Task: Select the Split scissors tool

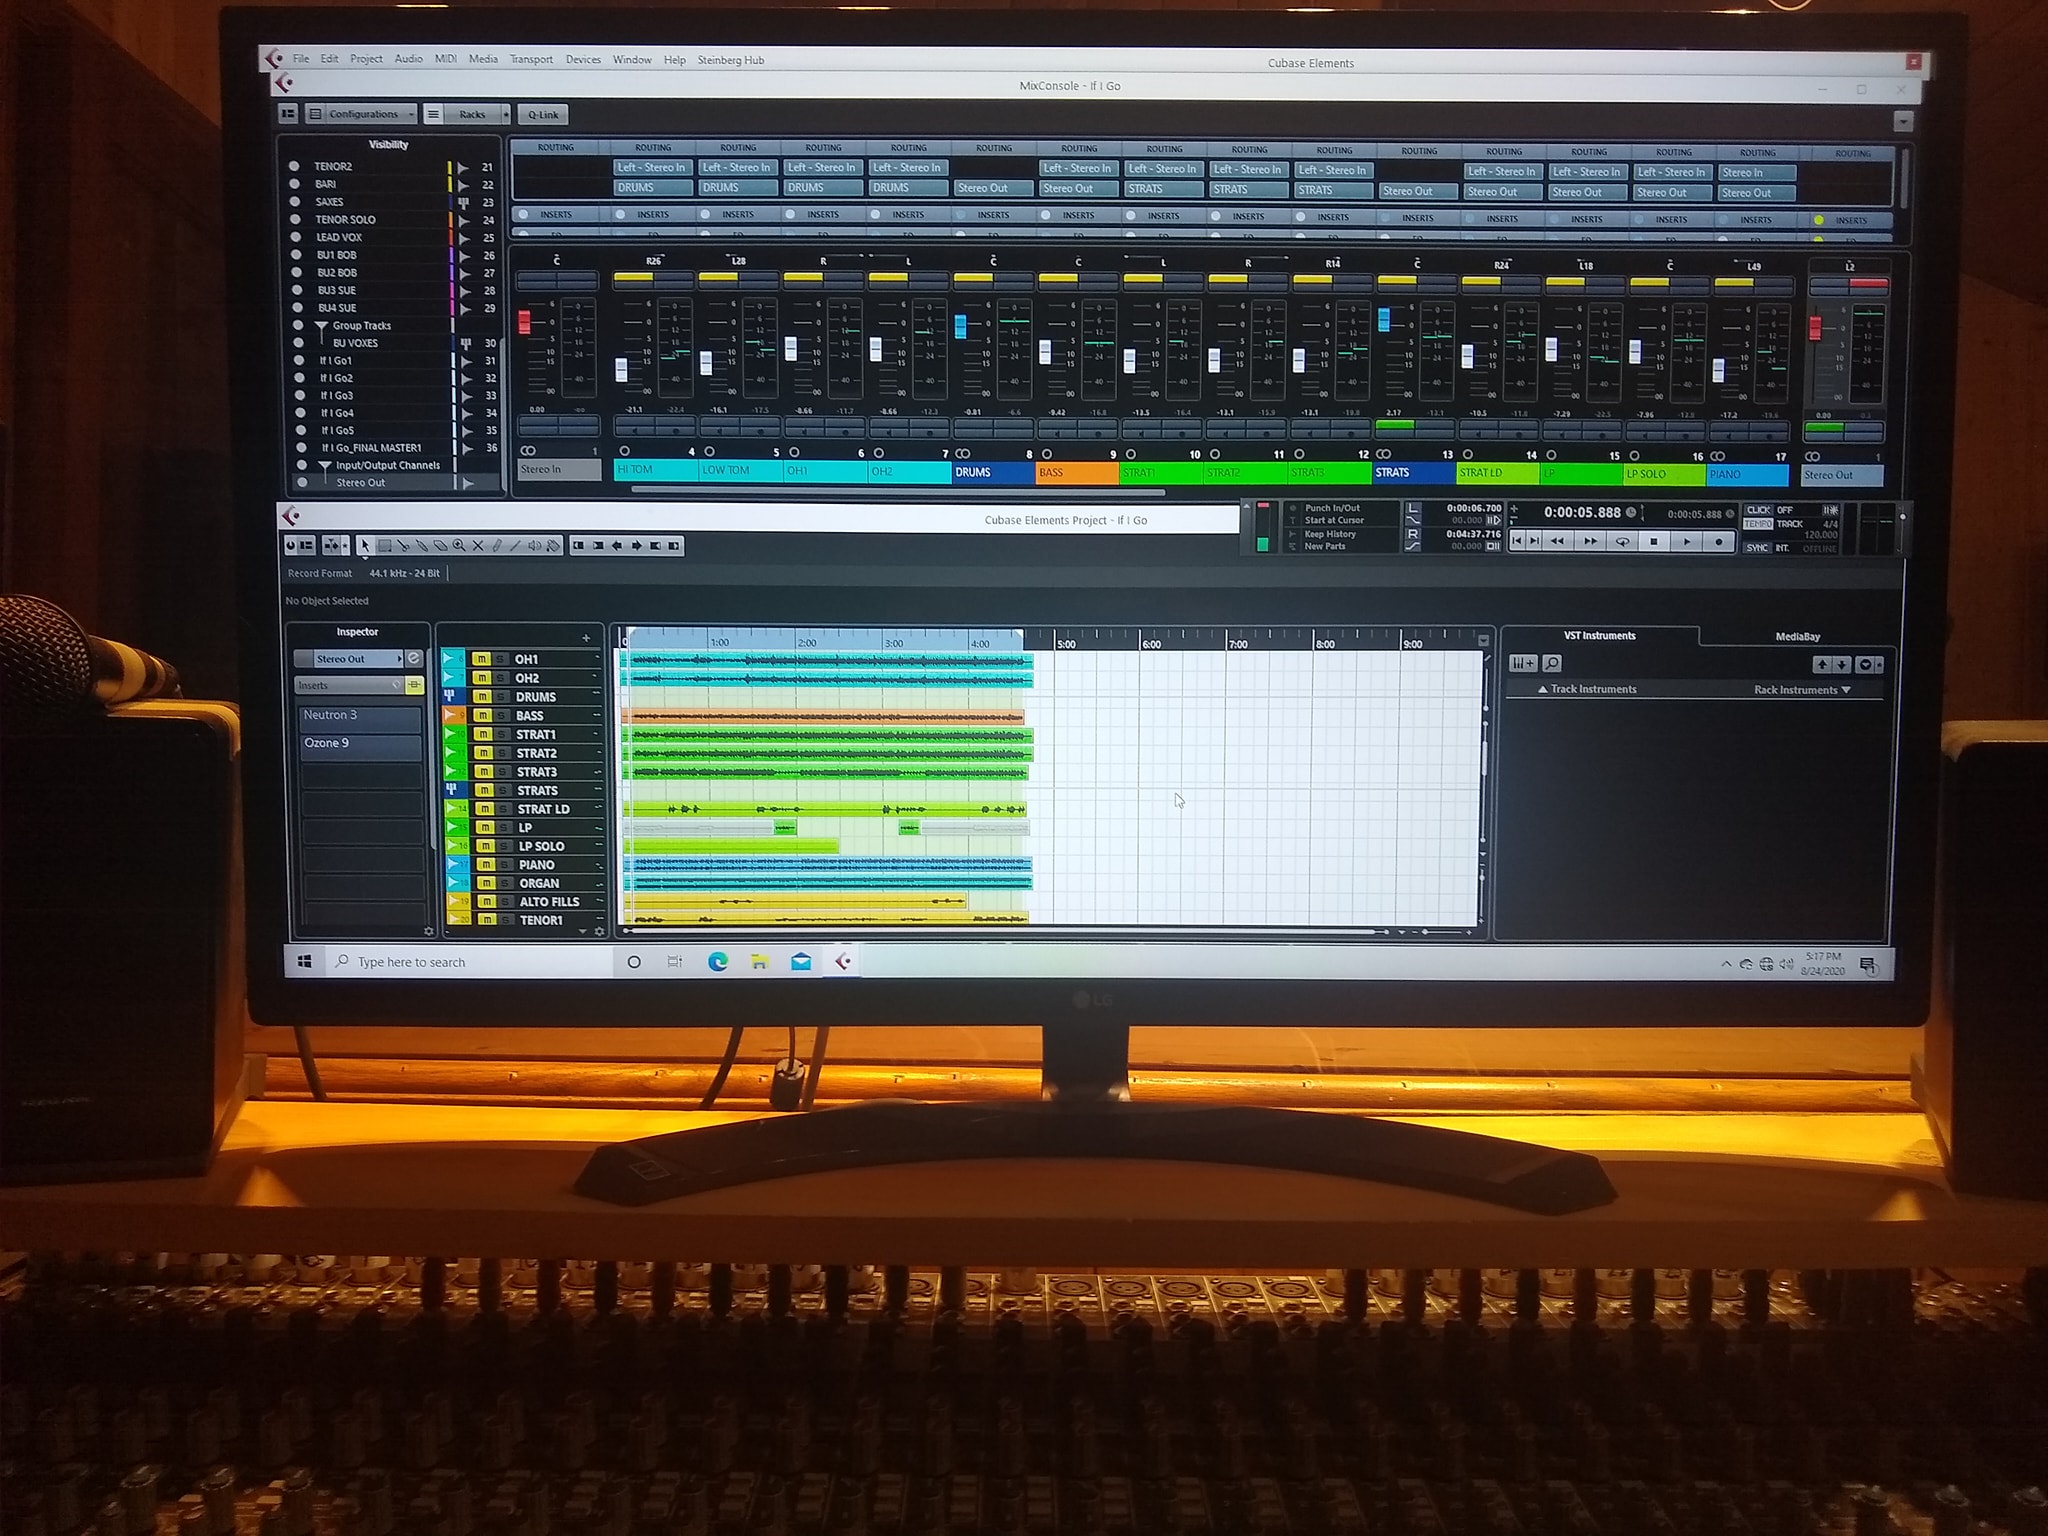Action: coord(403,546)
